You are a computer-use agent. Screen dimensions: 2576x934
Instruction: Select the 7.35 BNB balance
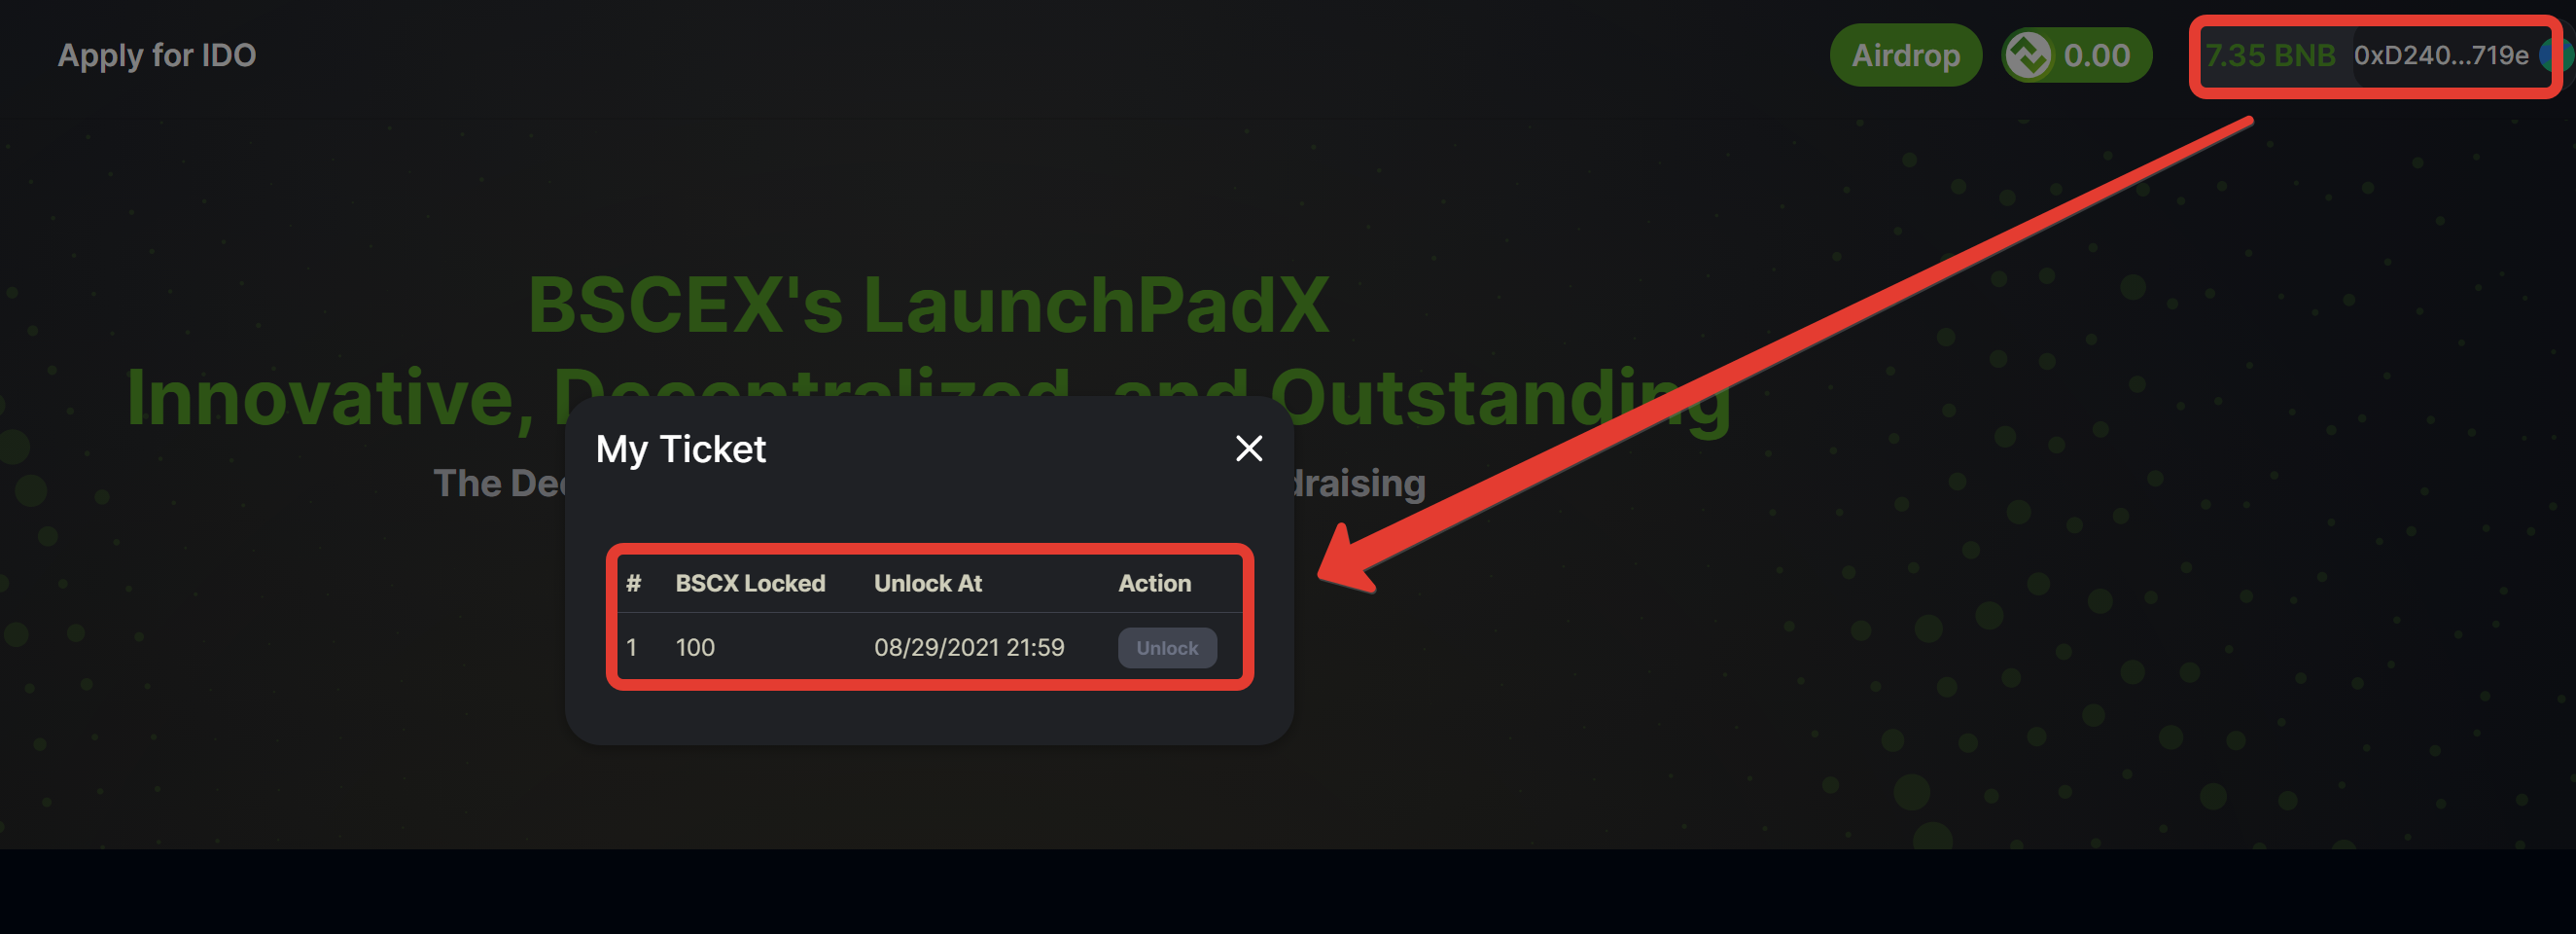pyautogui.click(x=2269, y=55)
